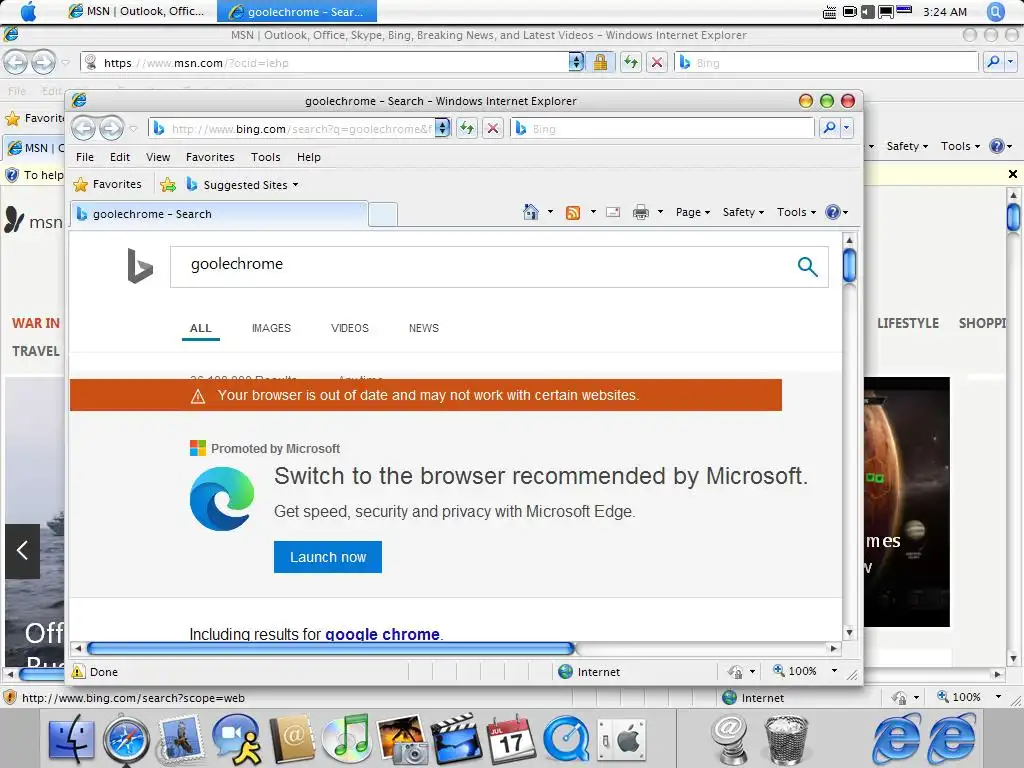
Task: Click the clock showing 3:24 AM
Action: click(944, 12)
